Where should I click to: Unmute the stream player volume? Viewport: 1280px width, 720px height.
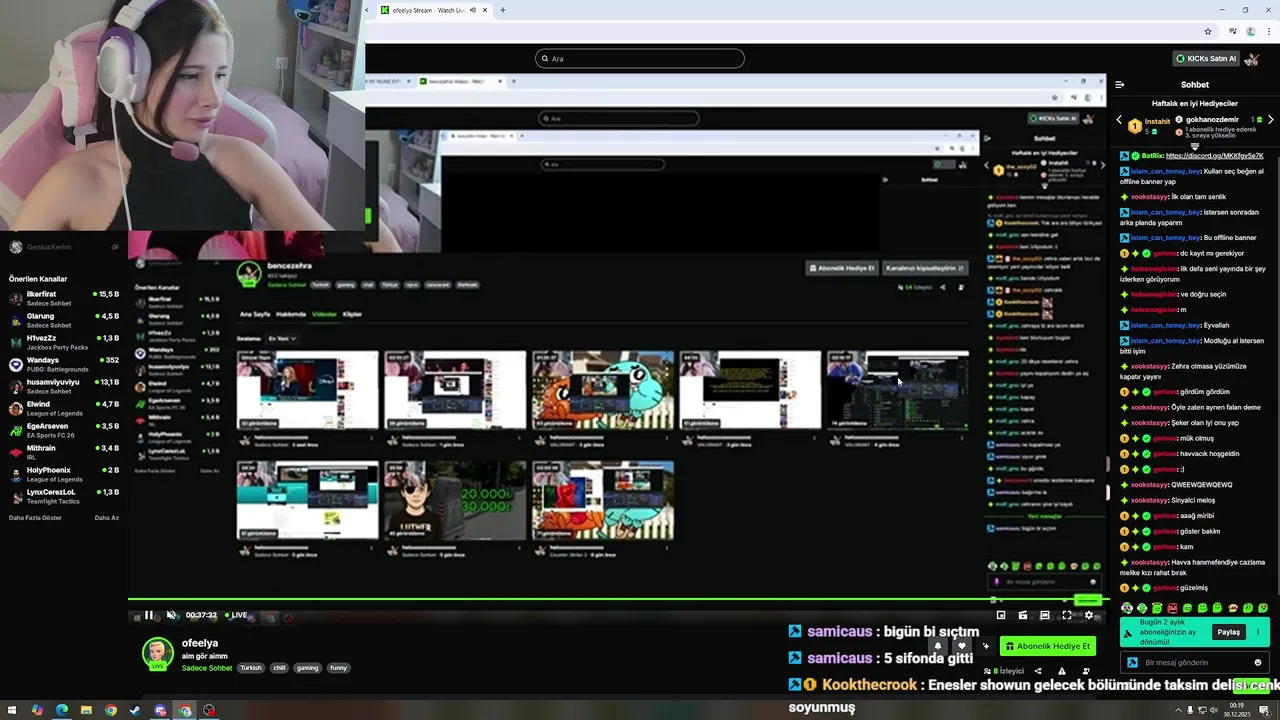(171, 615)
